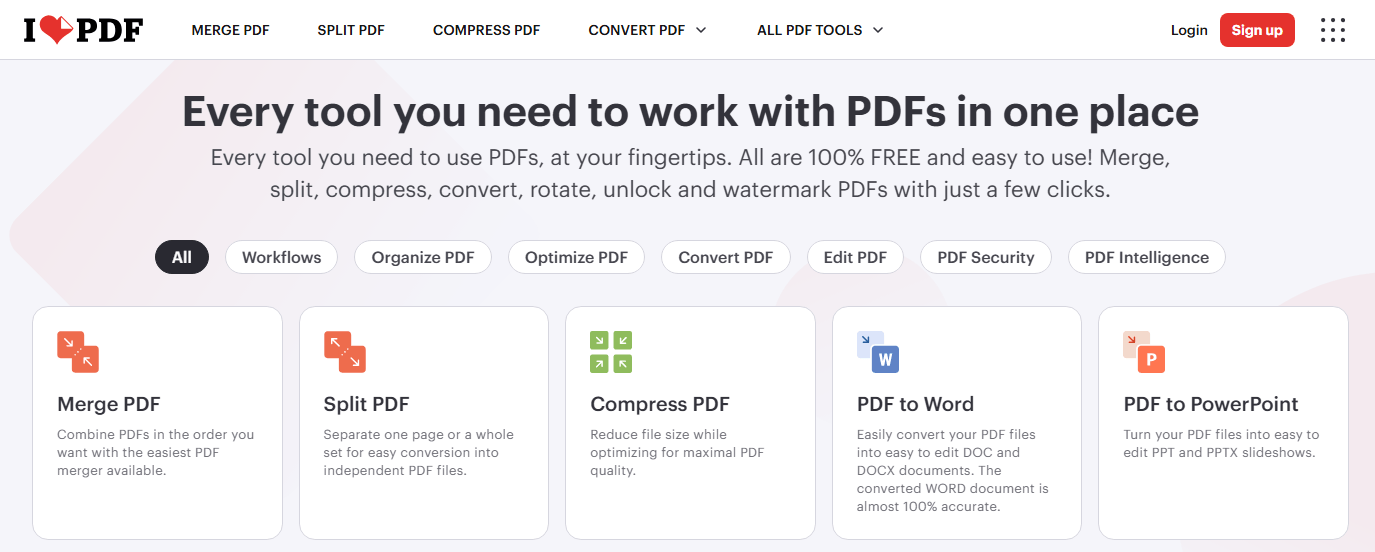Click the red Sign up button
Image resolution: width=1375 pixels, height=552 pixels.
click(1257, 30)
